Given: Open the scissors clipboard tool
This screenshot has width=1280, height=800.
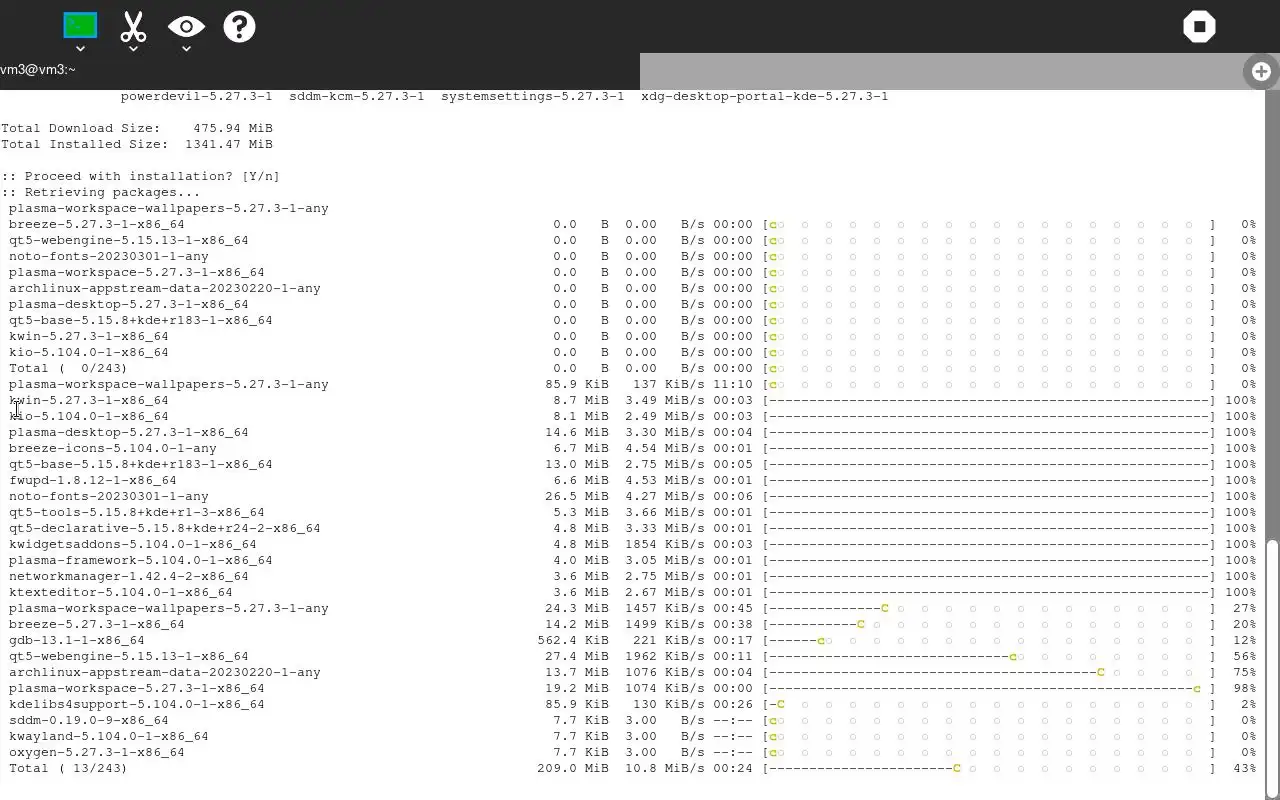Looking at the screenshot, I should click(x=133, y=26).
